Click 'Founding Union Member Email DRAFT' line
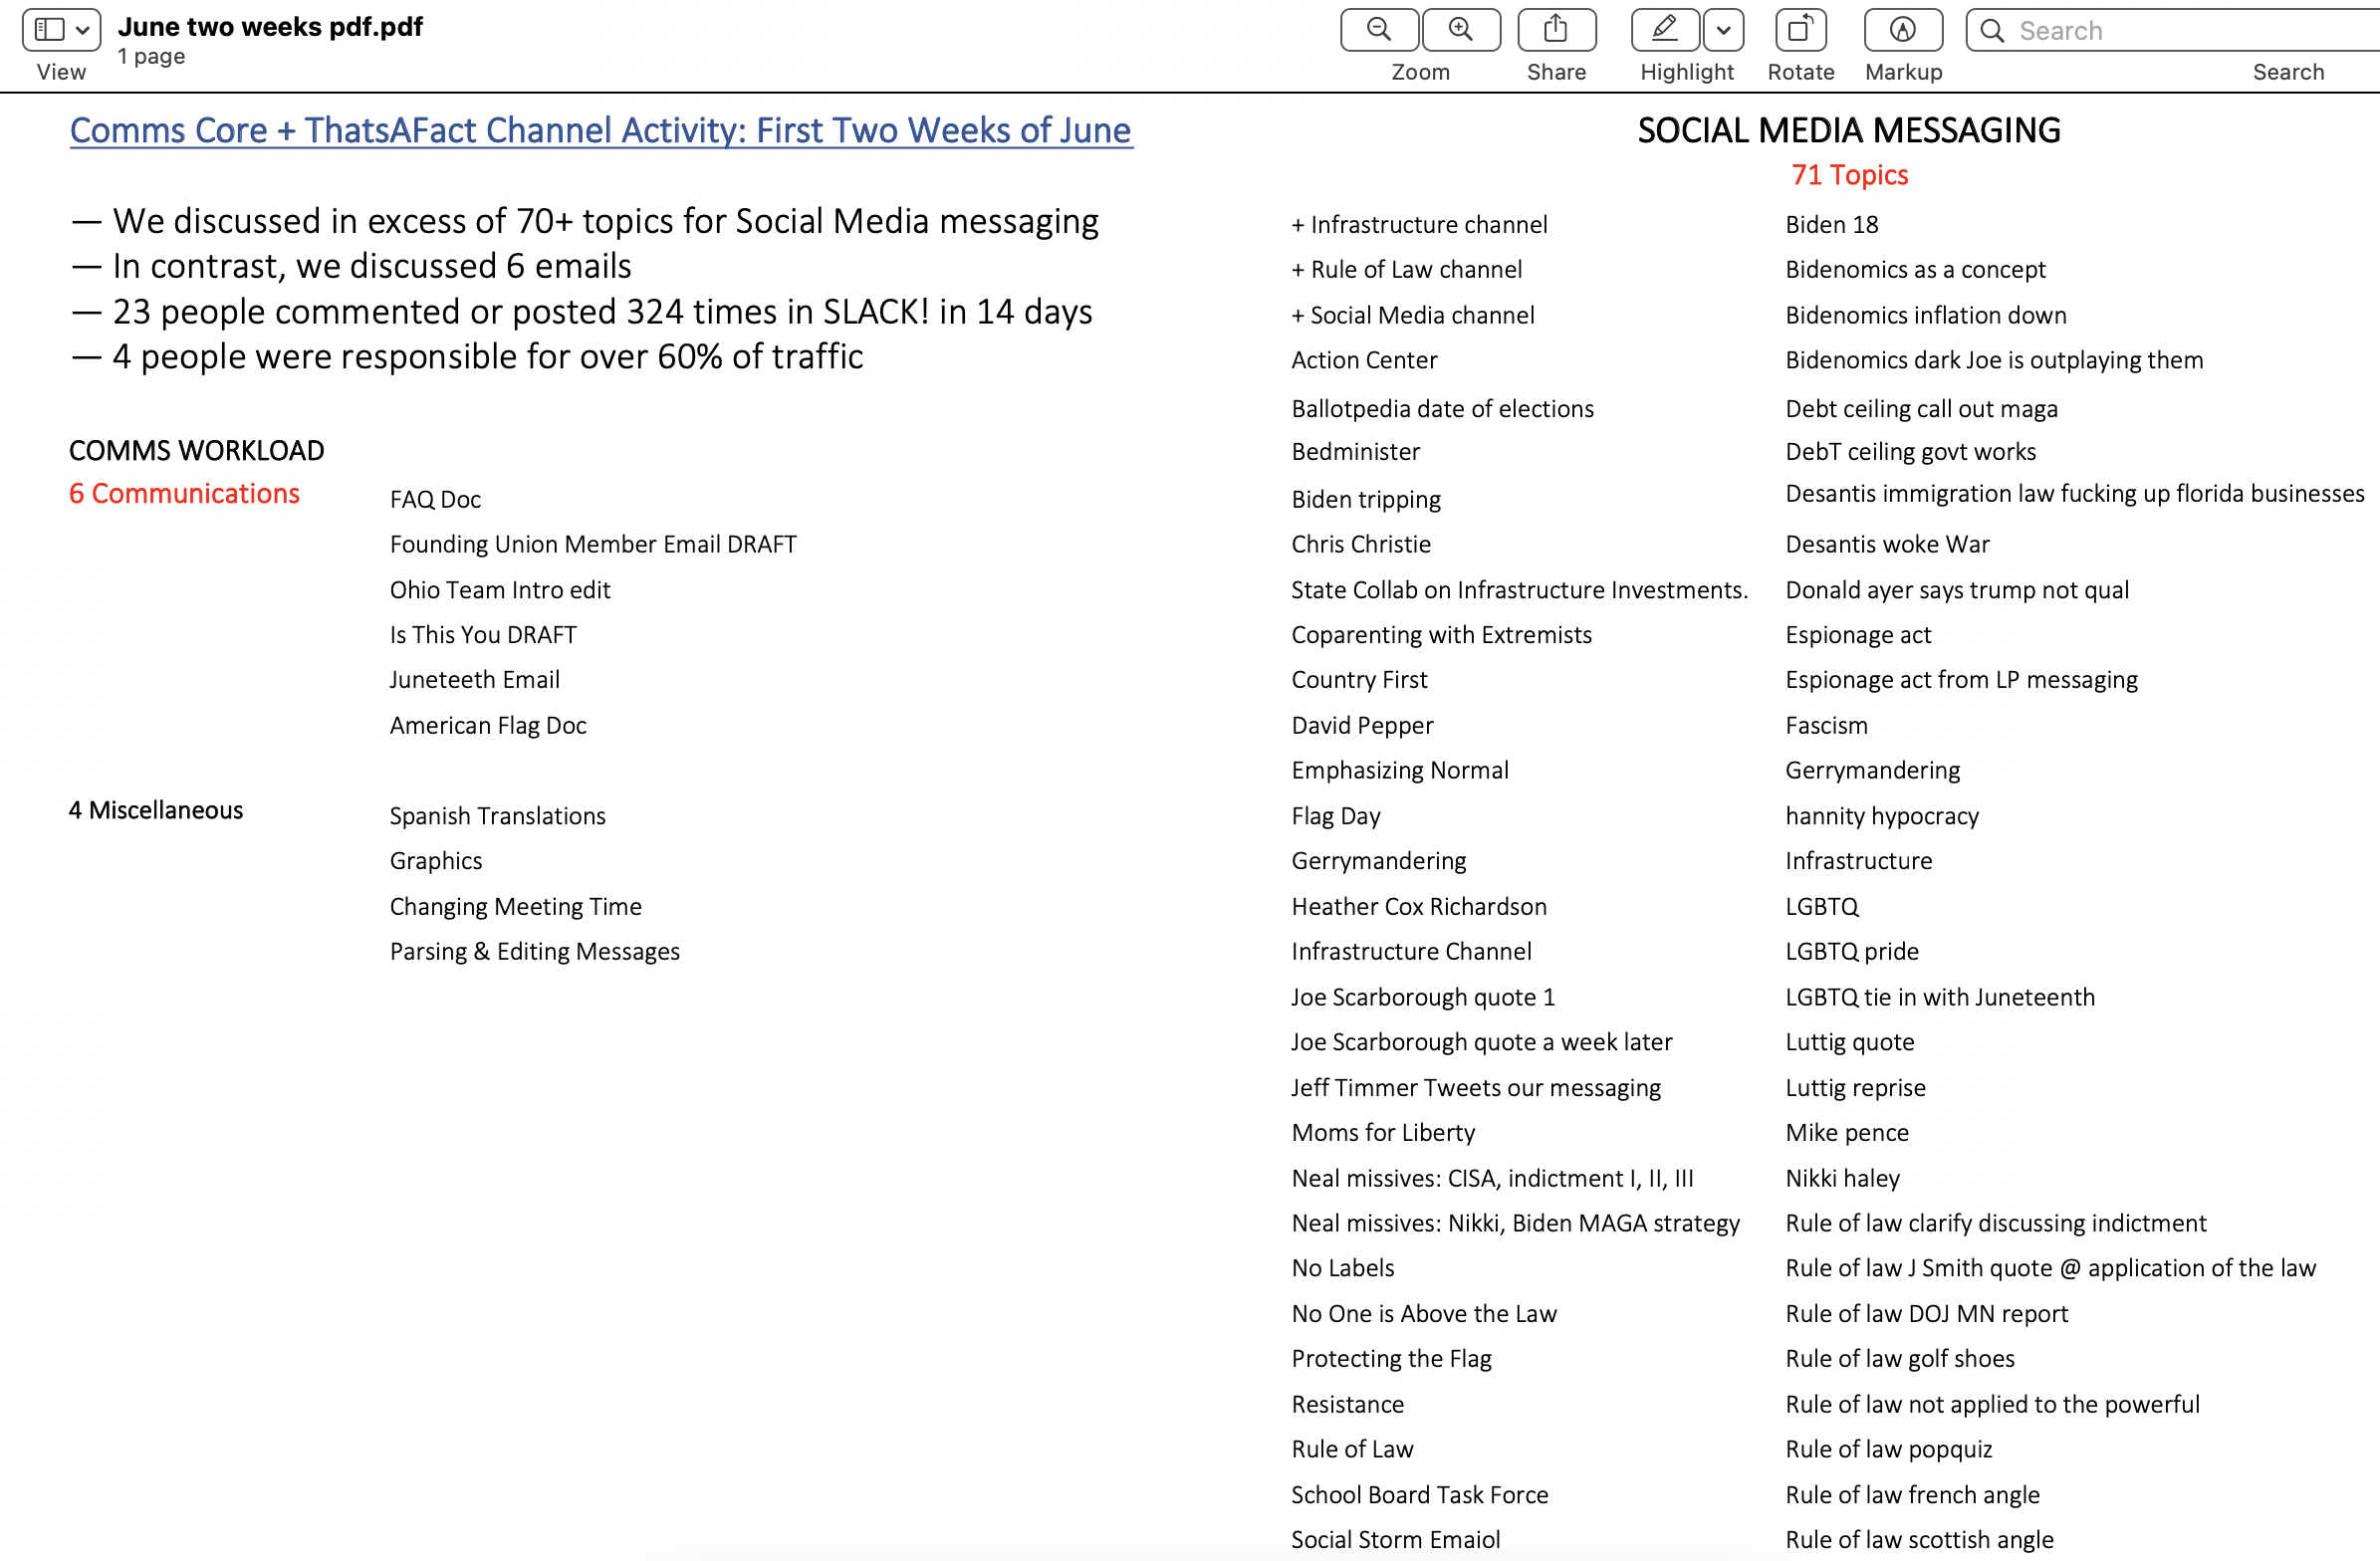The height and width of the screenshot is (1561, 2380). (593, 544)
